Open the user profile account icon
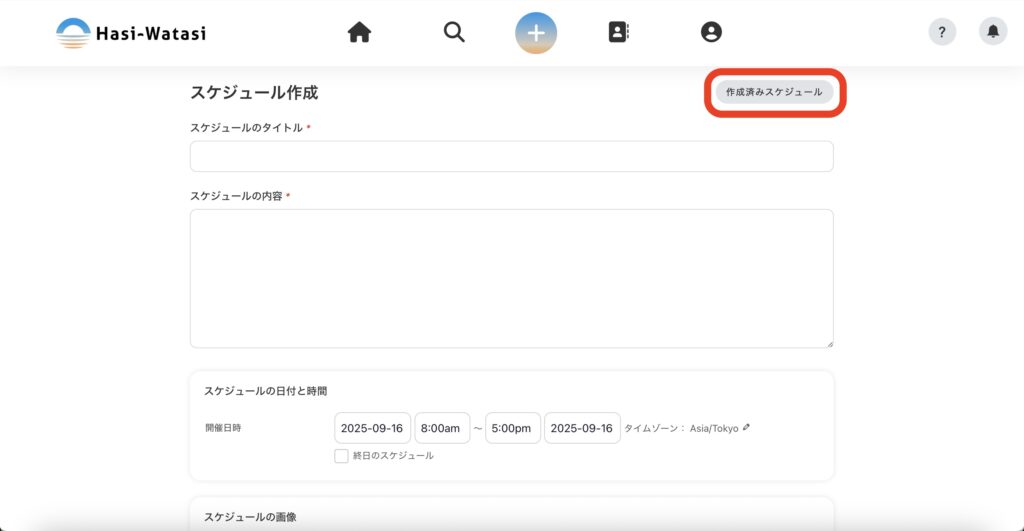1024x531 pixels. [x=711, y=32]
